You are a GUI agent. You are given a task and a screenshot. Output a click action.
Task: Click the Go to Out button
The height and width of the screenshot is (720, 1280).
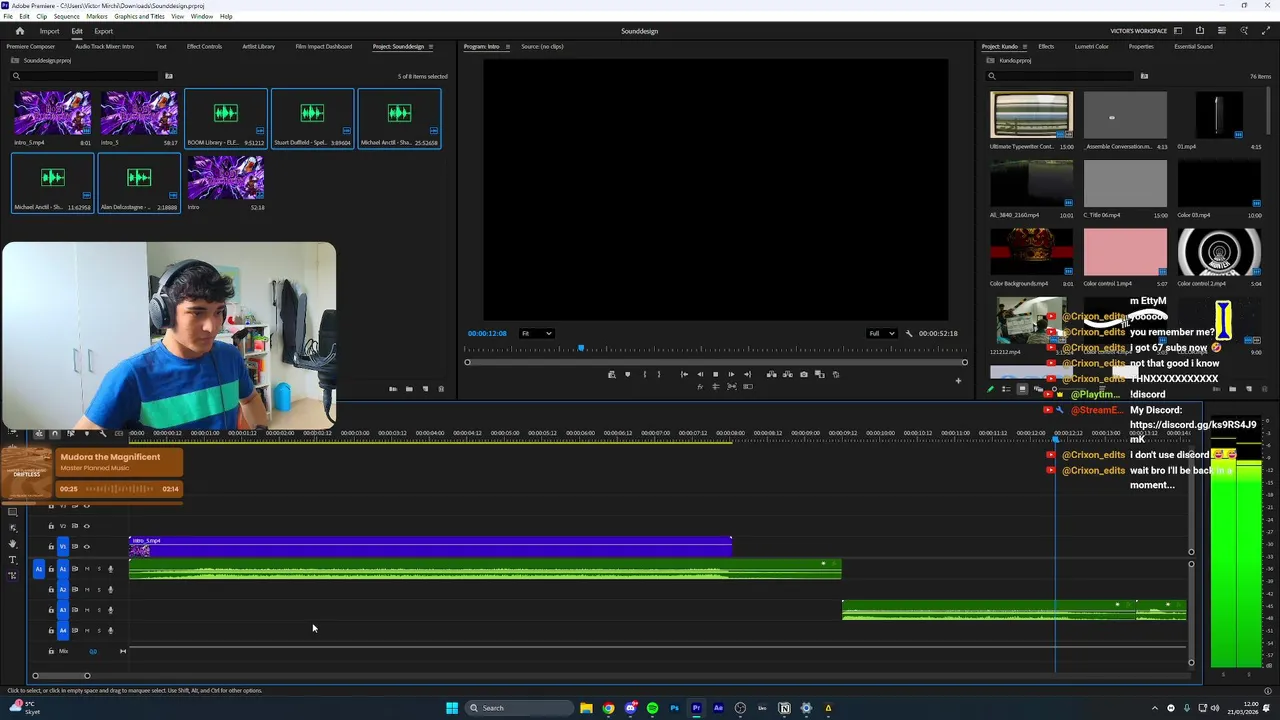click(x=747, y=375)
